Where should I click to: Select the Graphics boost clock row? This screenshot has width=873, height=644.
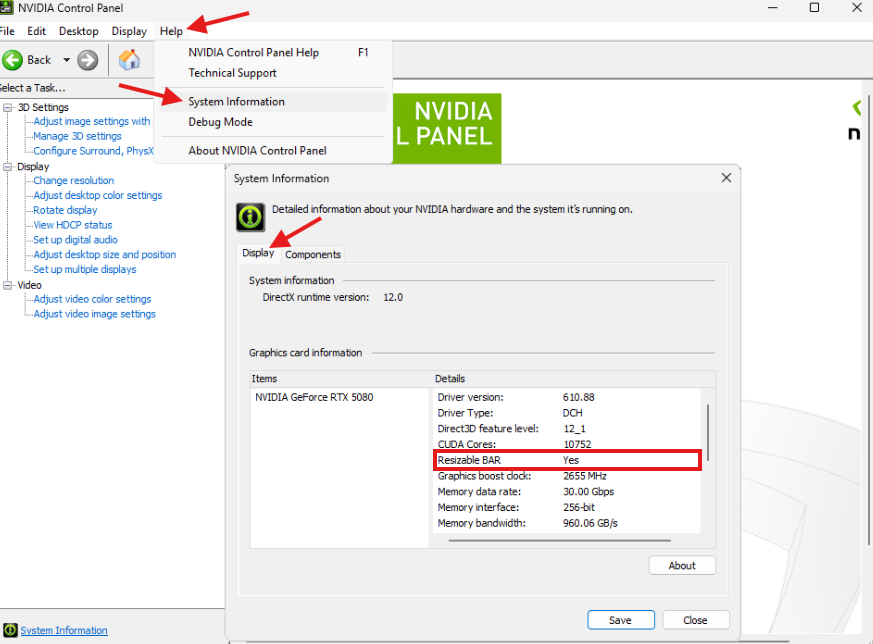(567, 476)
